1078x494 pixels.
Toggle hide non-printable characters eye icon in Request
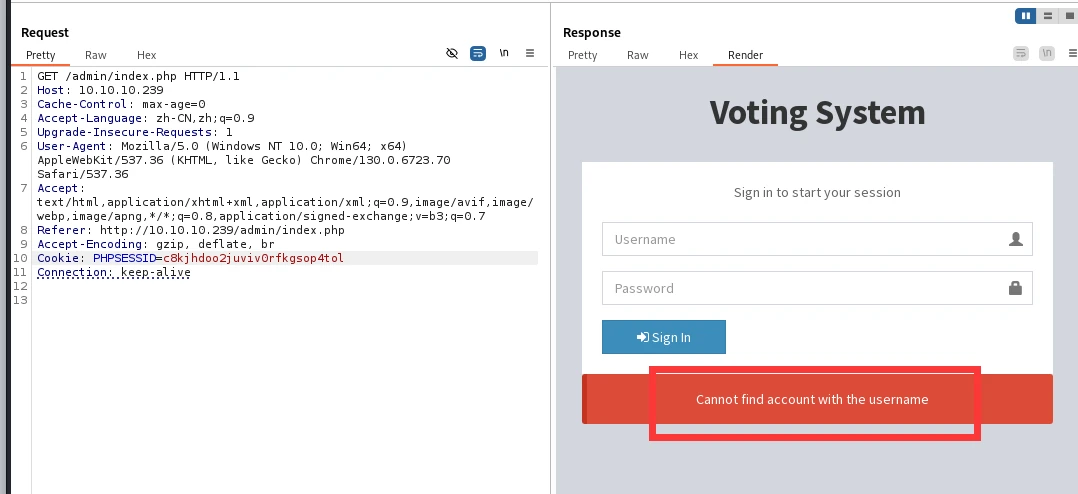(x=452, y=53)
